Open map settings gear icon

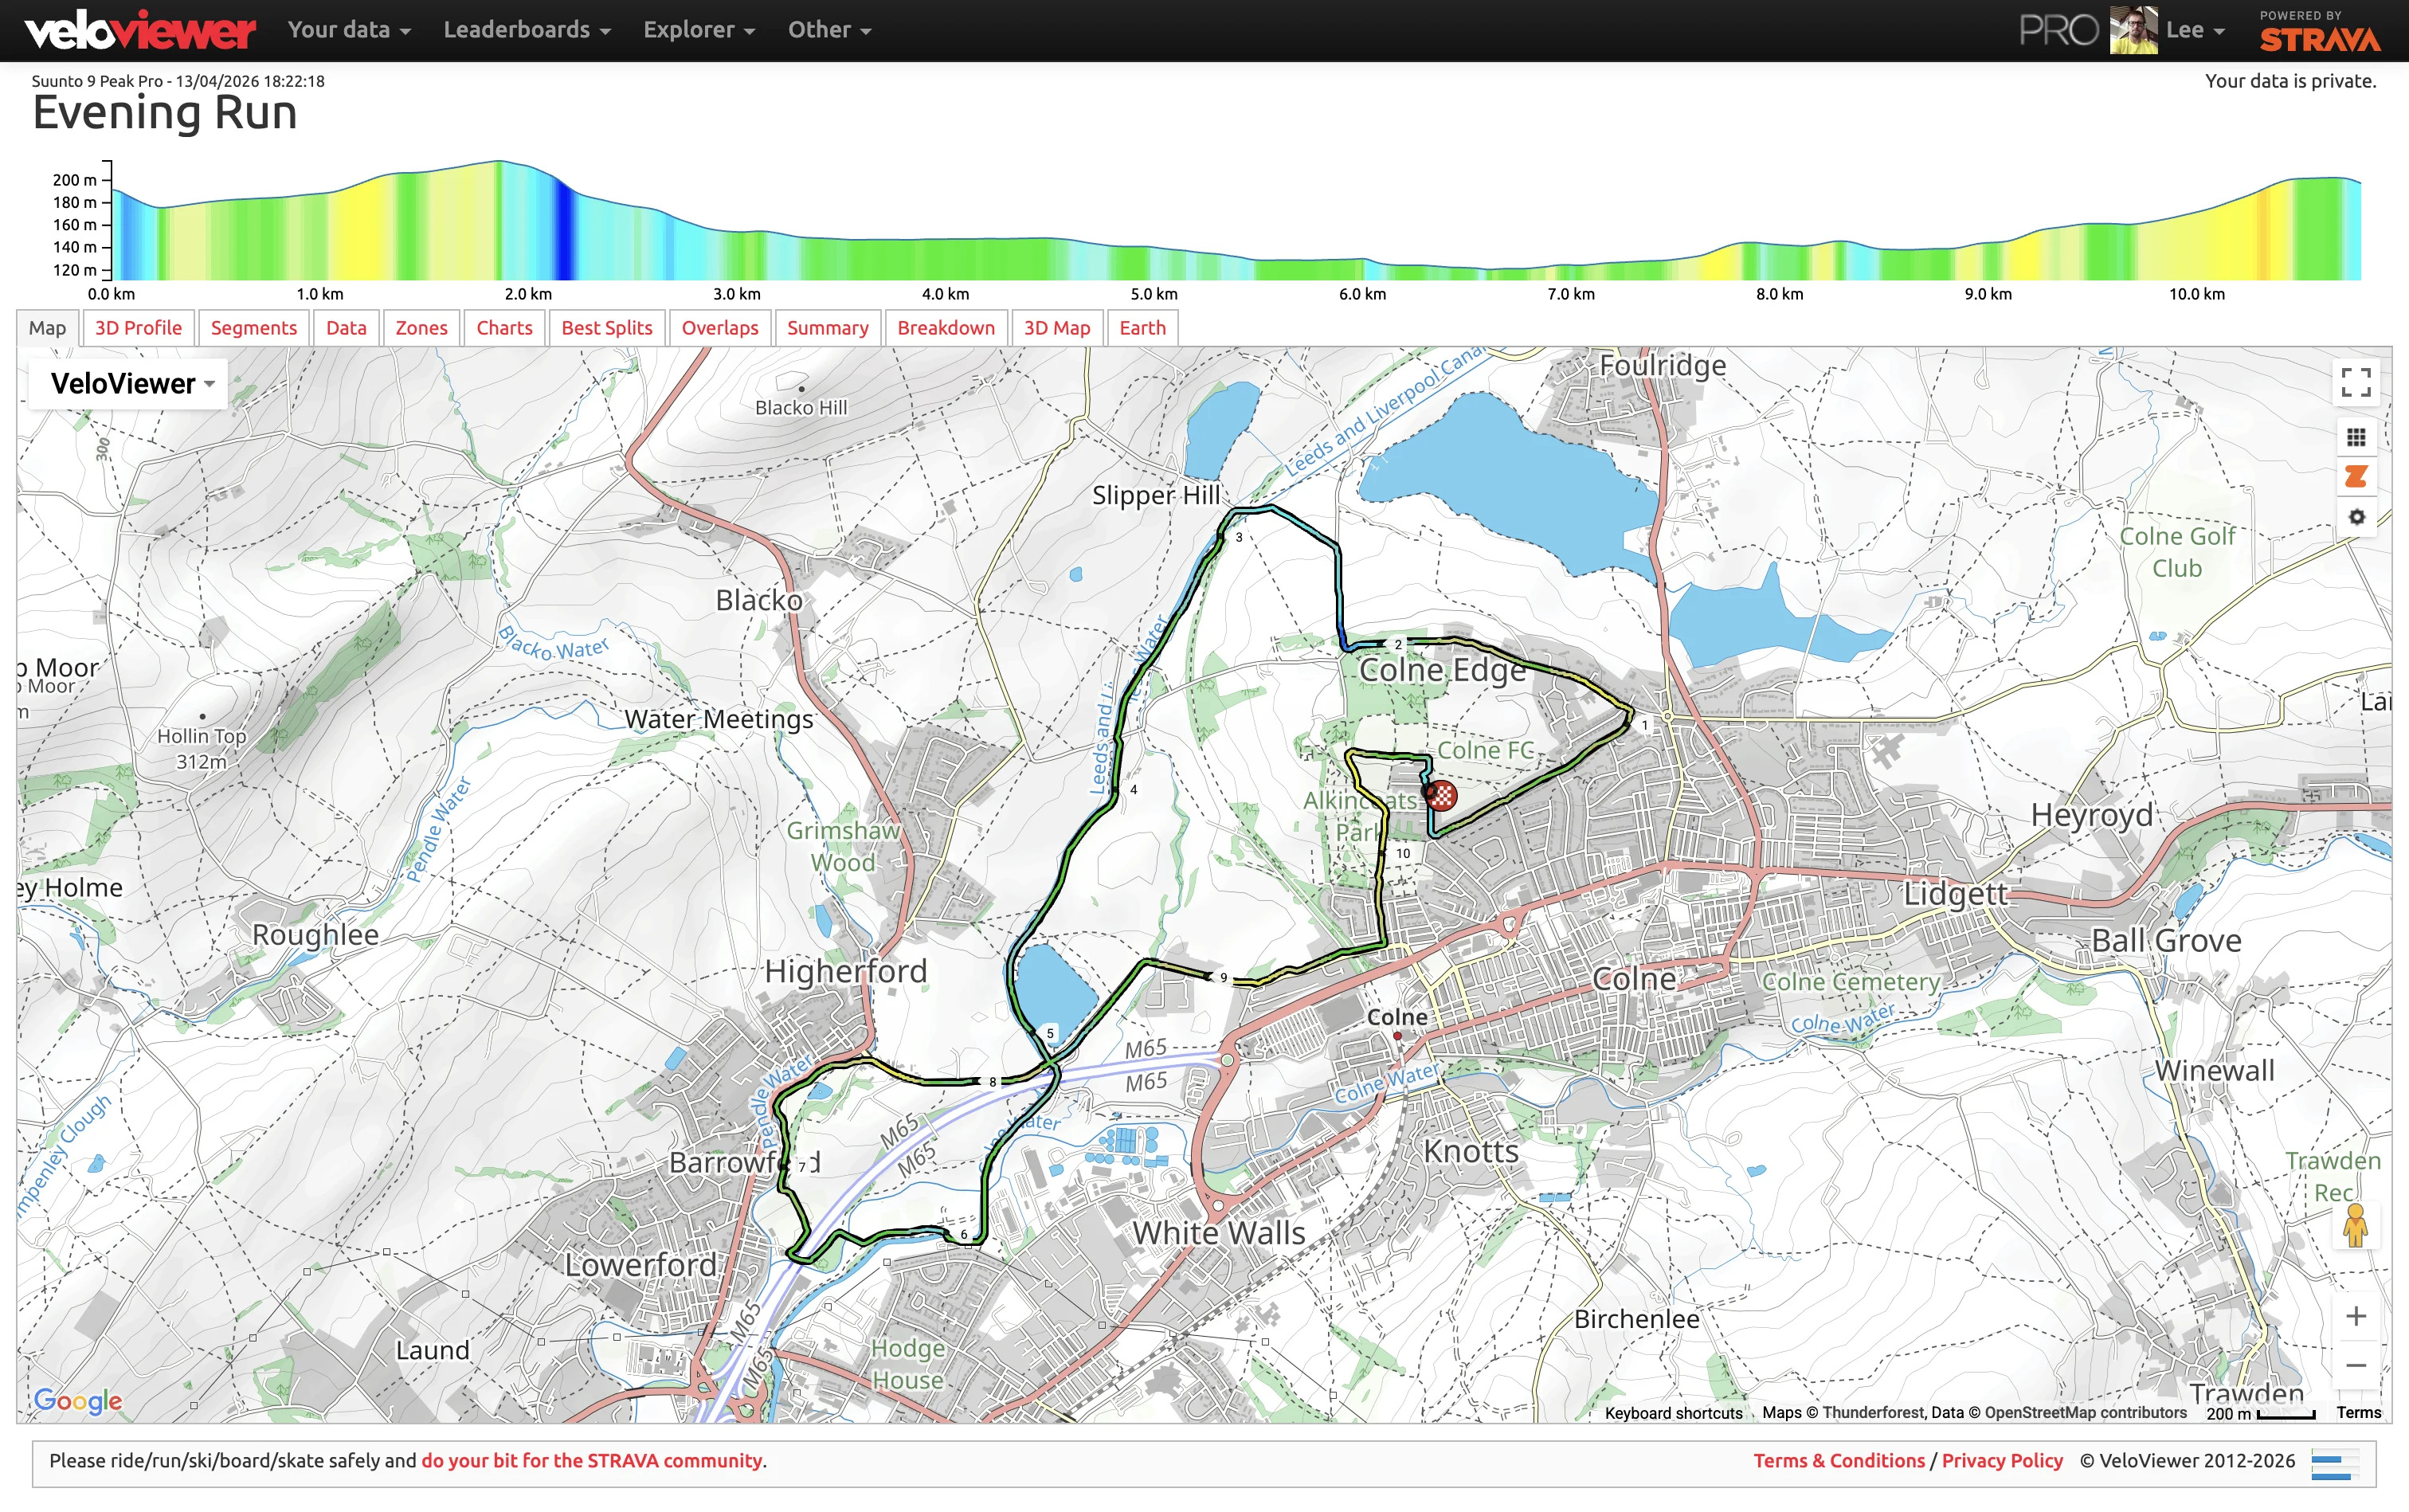[2356, 517]
